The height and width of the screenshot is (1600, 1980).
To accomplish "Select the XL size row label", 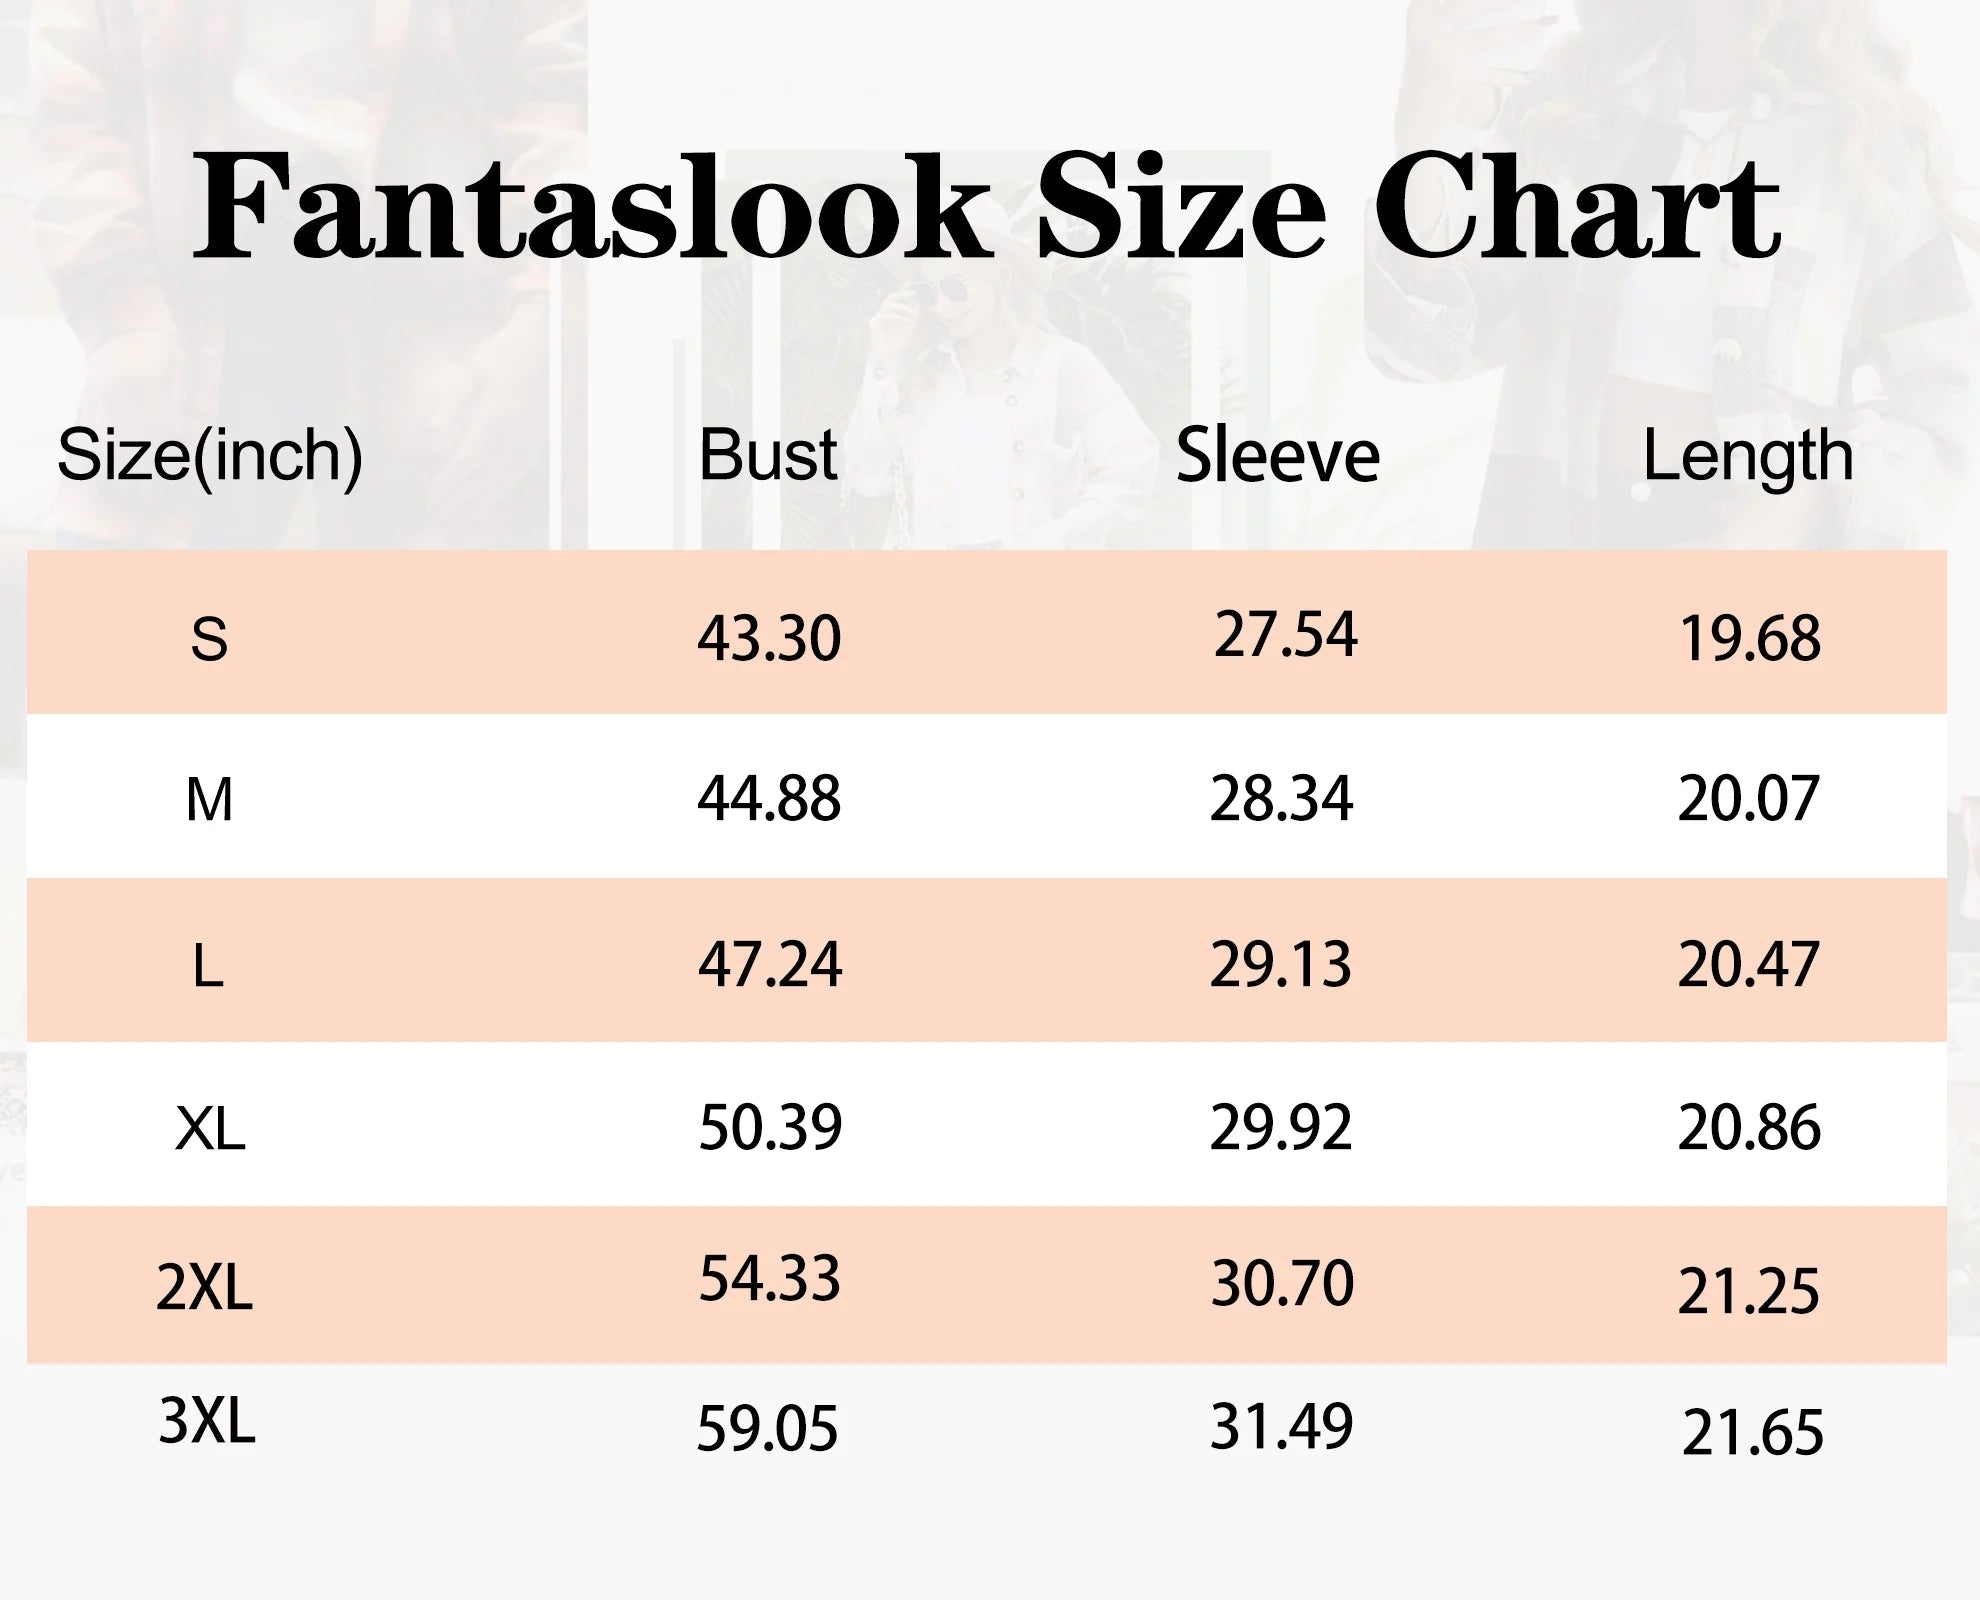I will pos(210,1129).
